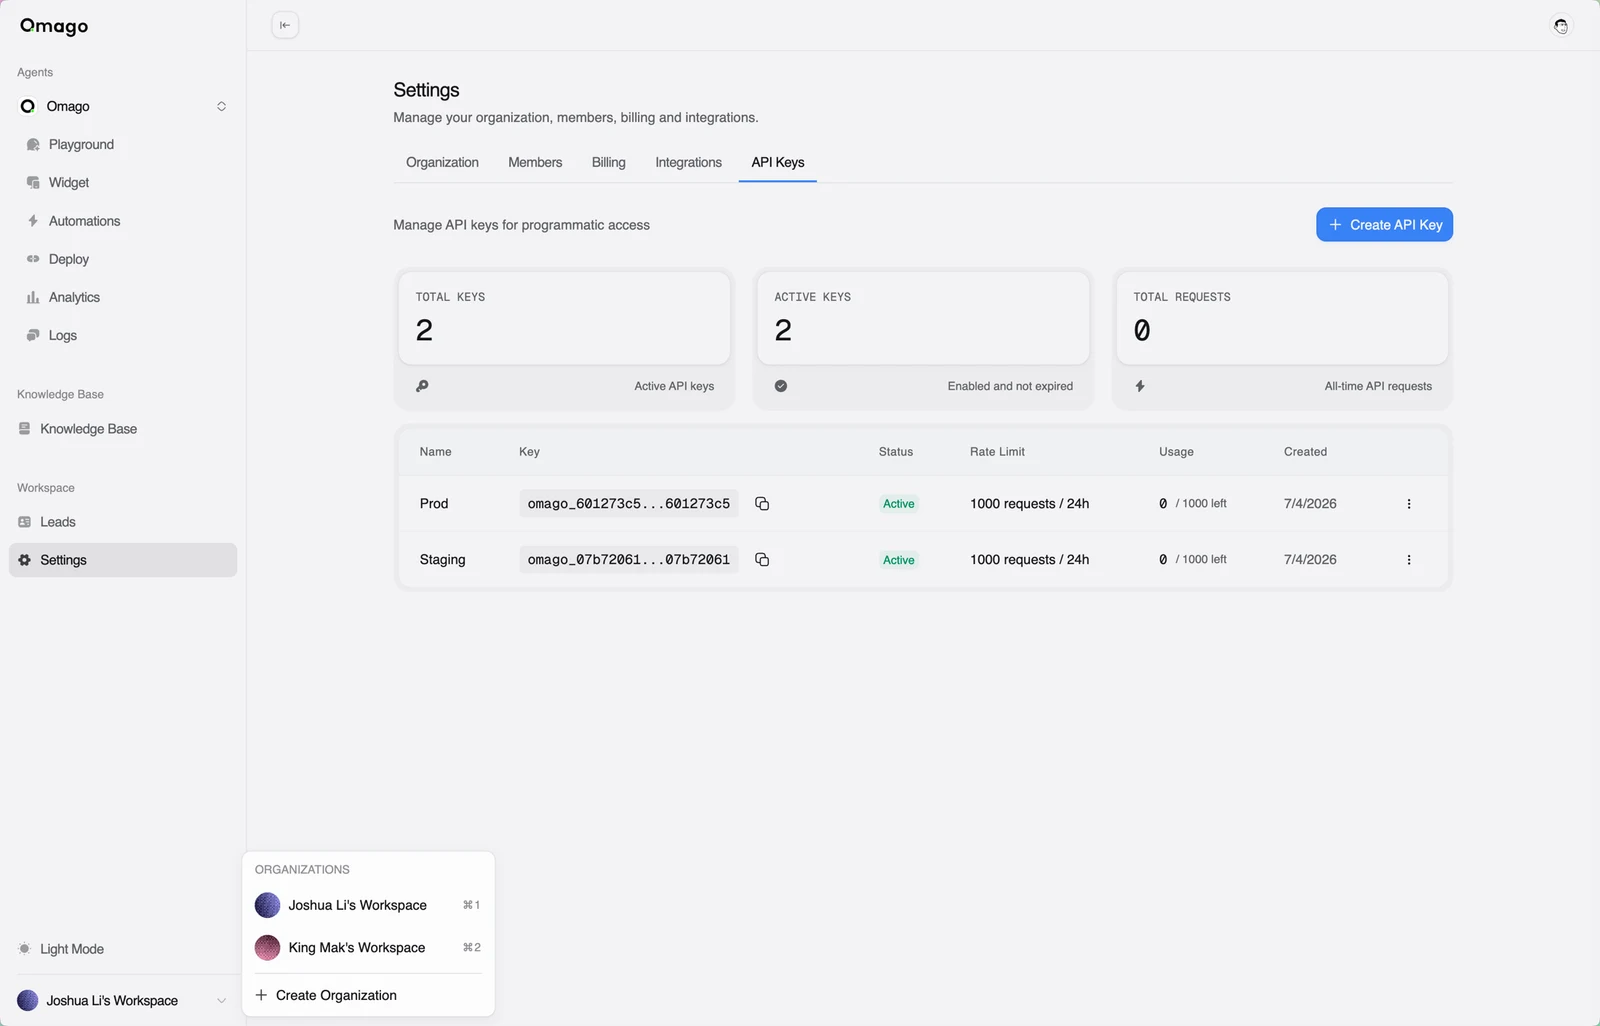
Task: Select API Keys tab
Action: (778, 162)
